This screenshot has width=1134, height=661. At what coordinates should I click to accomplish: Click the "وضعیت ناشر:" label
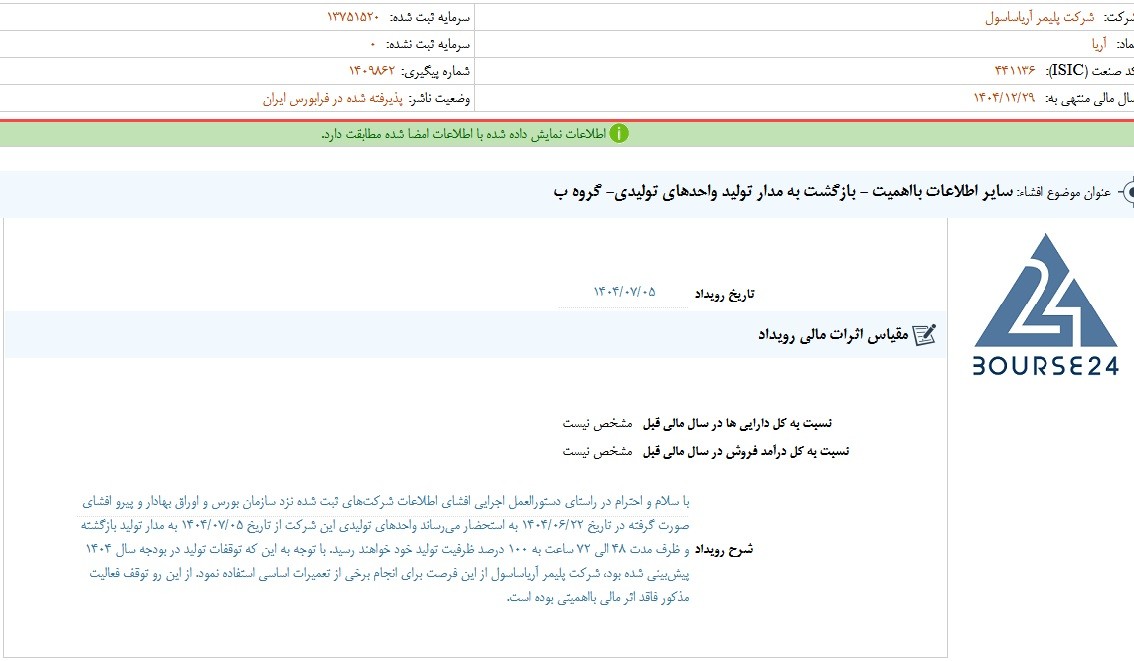[439, 98]
